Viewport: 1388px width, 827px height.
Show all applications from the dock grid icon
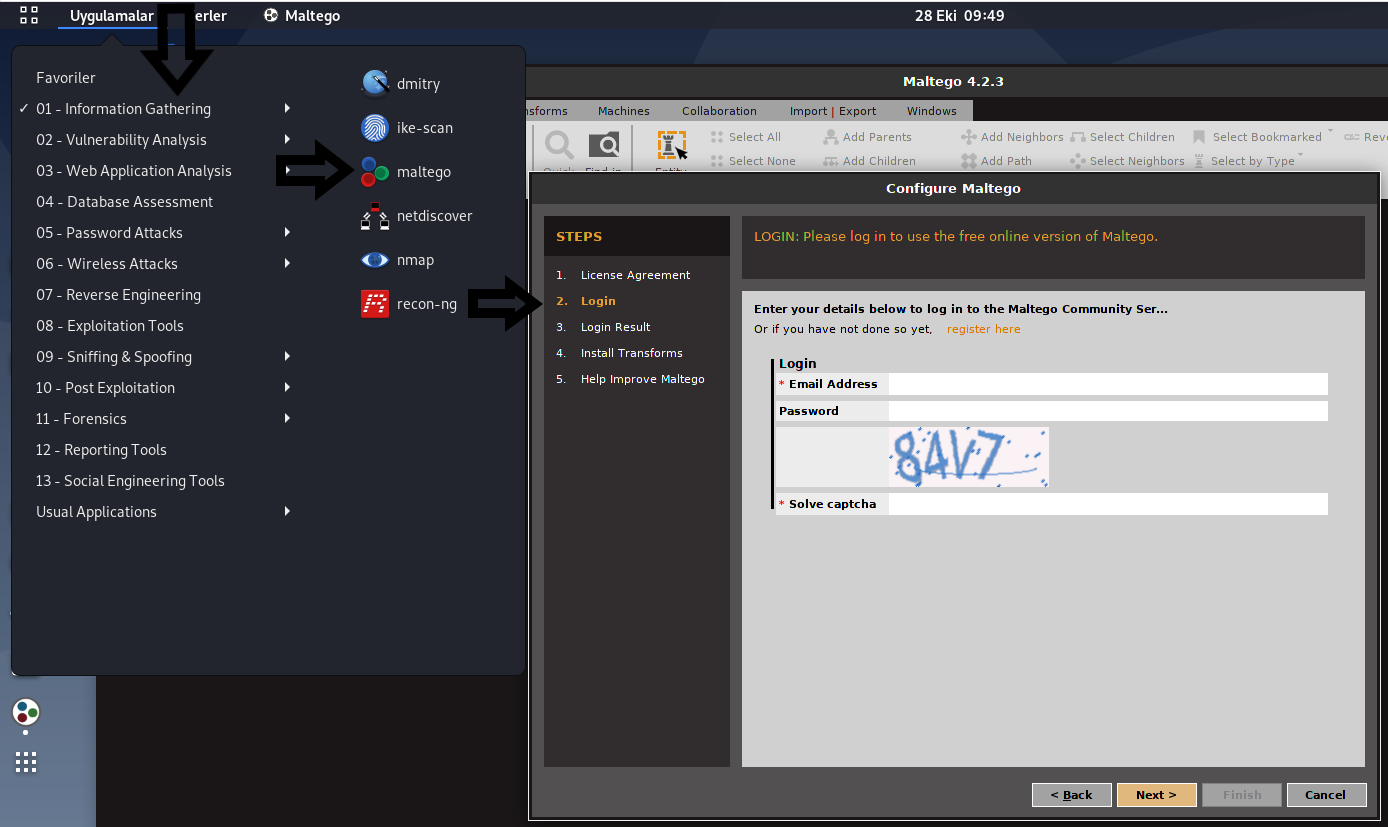click(26, 762)
